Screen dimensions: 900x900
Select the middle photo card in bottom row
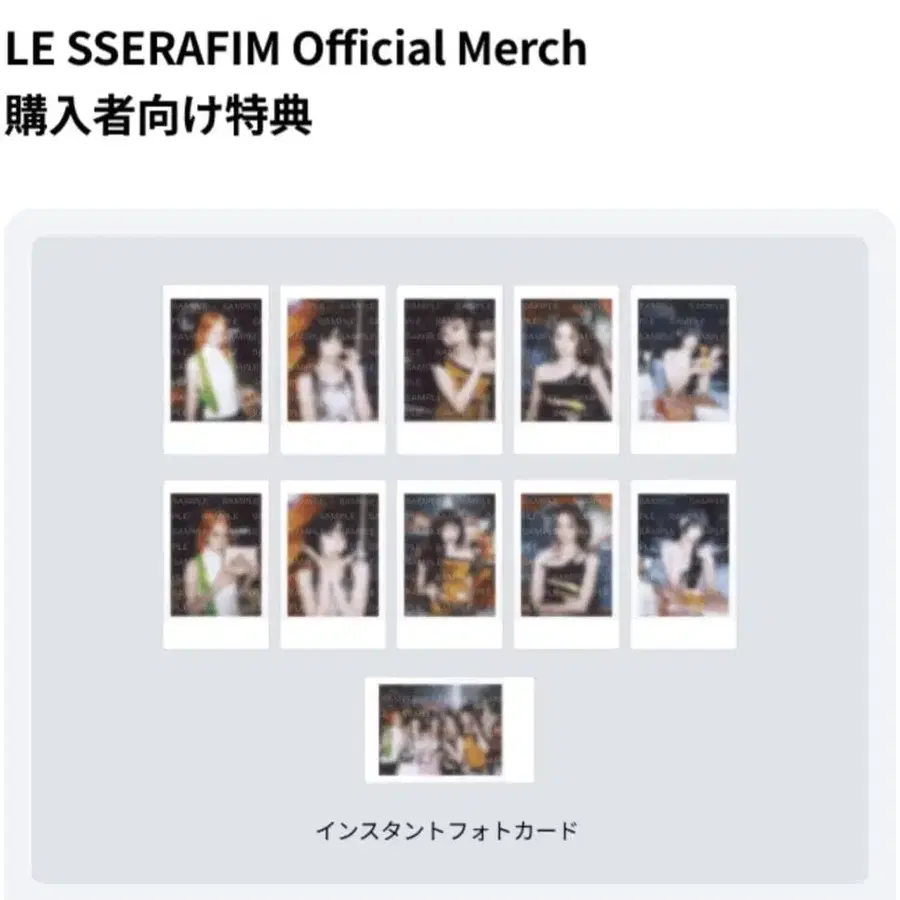[449, 565]
